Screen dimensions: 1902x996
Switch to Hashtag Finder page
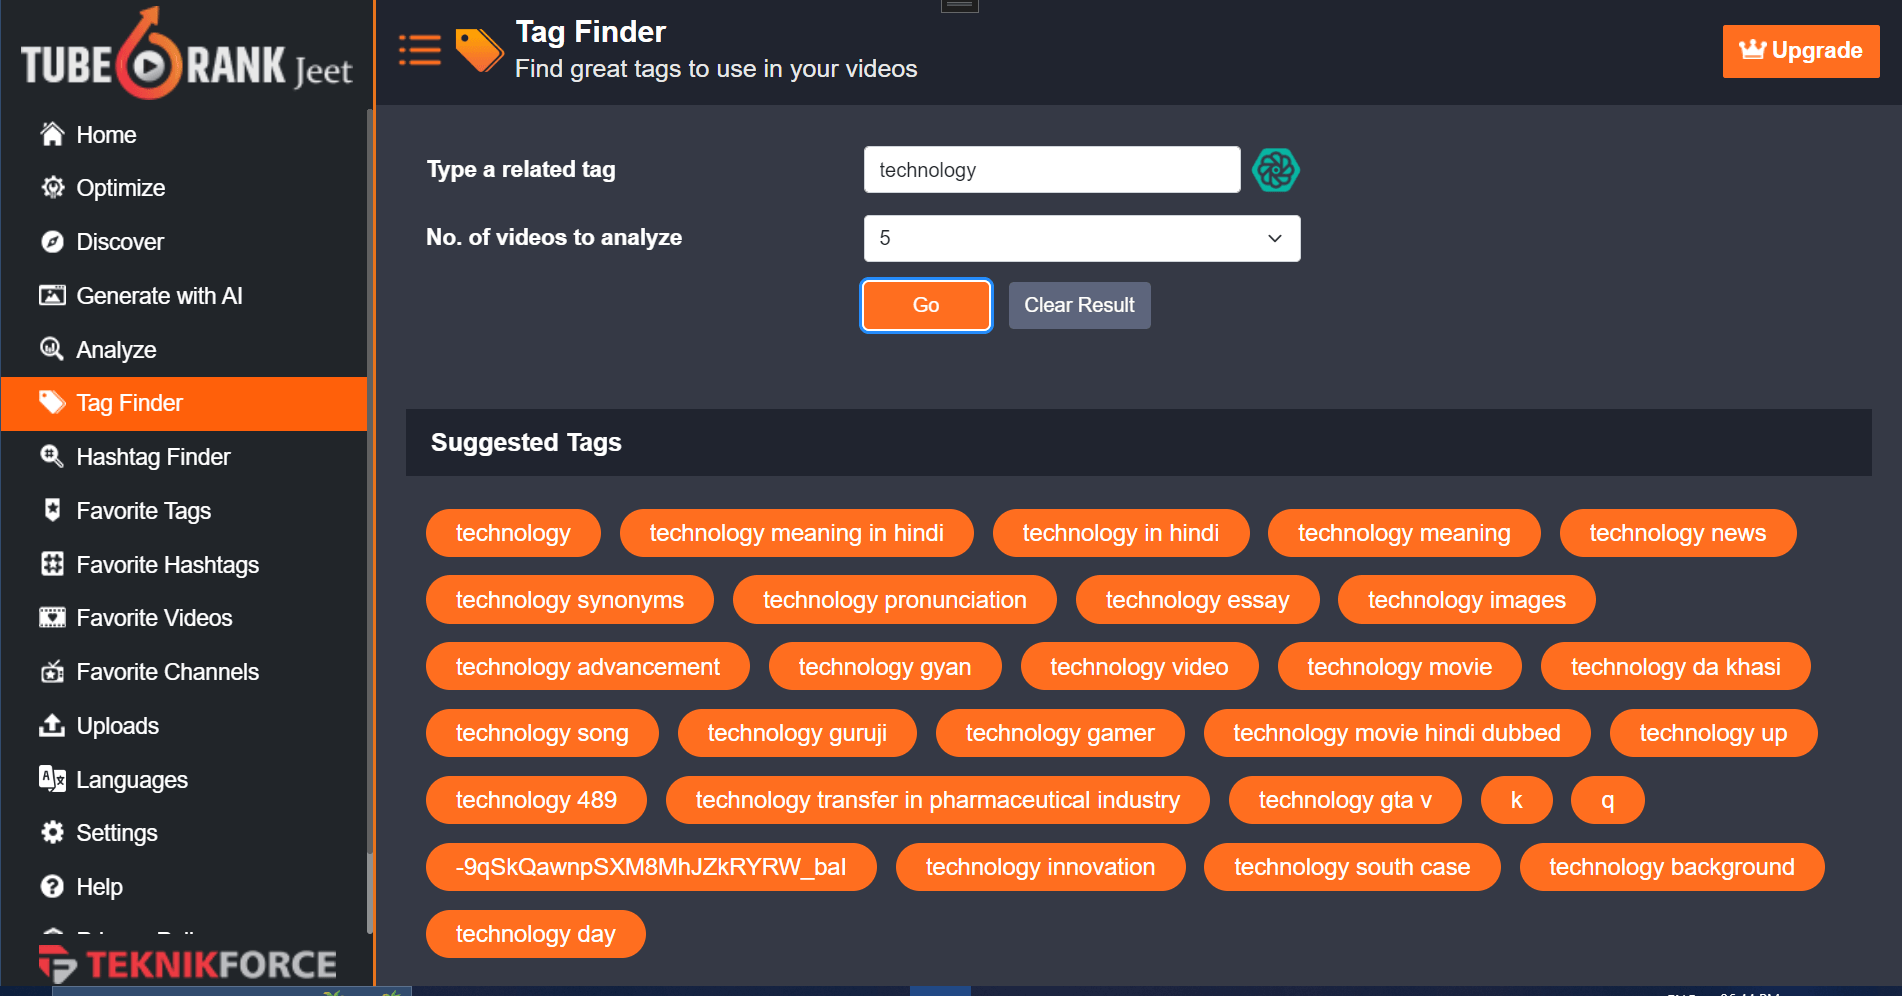coord(184,457)
